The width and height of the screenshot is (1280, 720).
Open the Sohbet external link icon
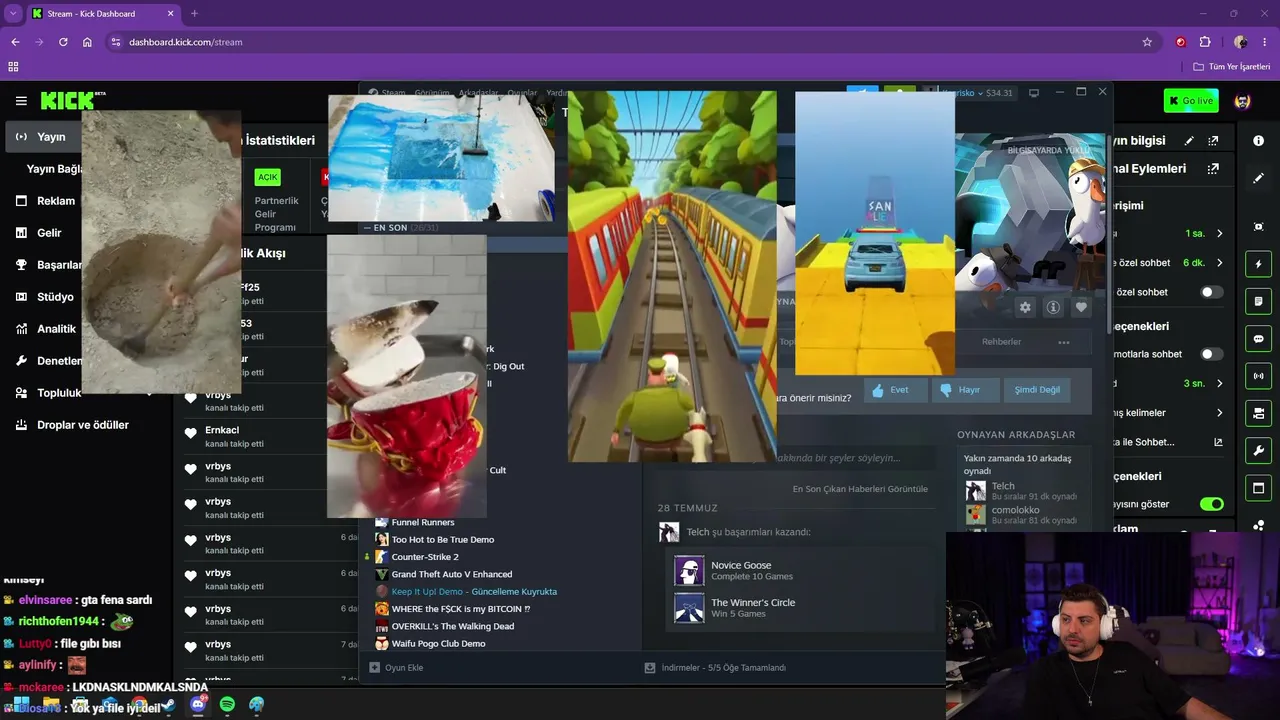[x=1218, y=442]
